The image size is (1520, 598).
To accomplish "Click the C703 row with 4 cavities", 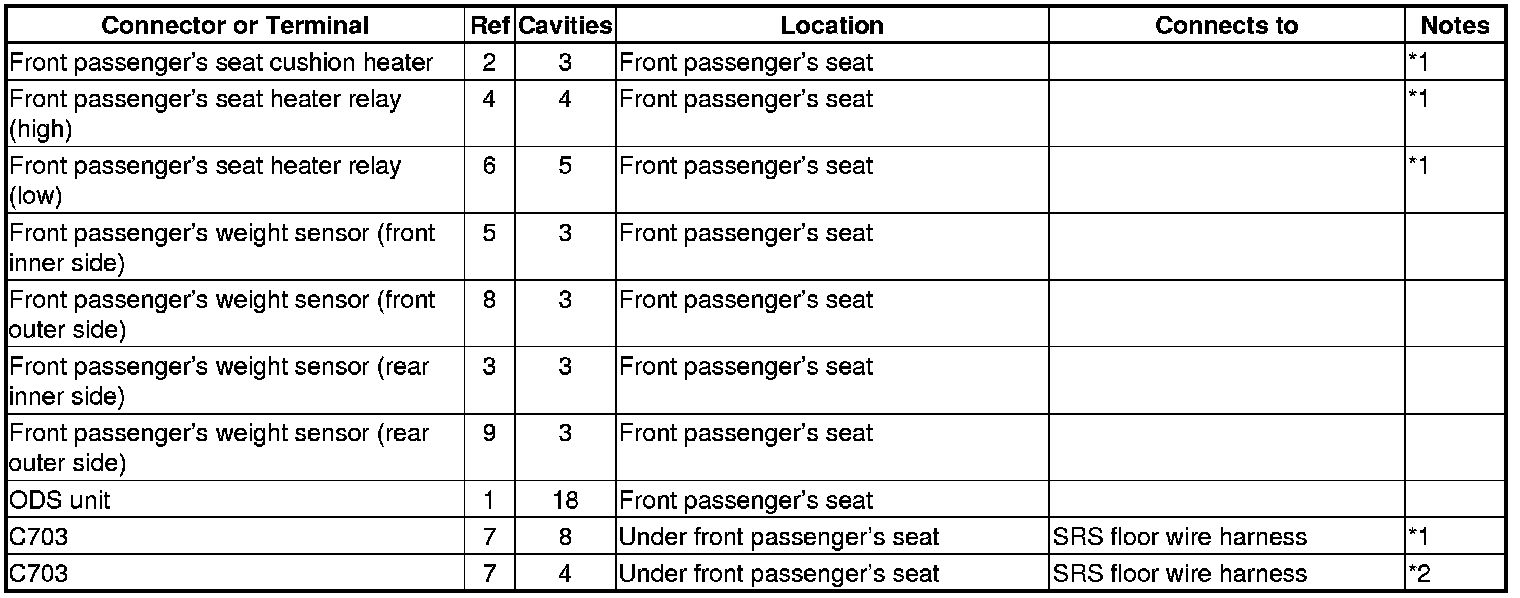I will click(756, 573).
